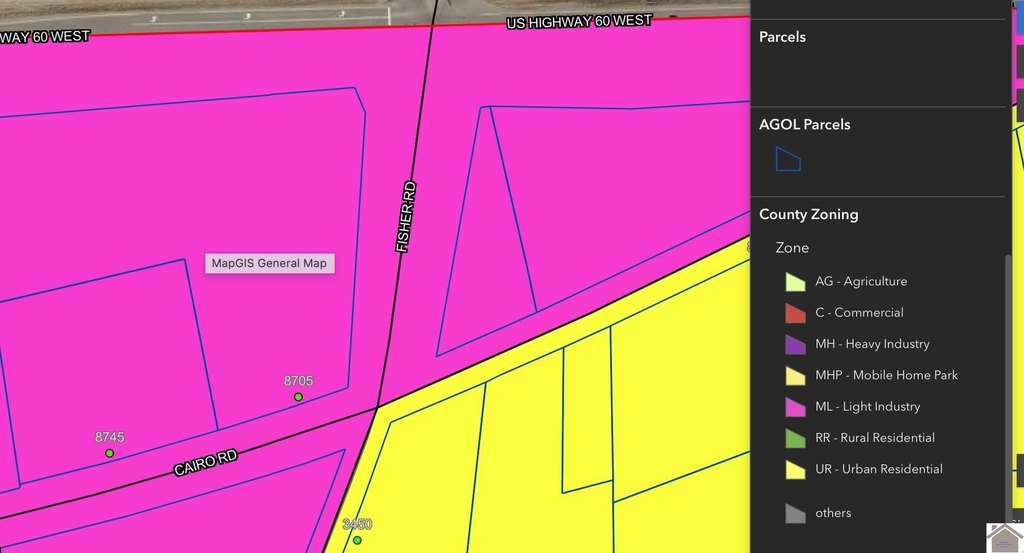Click the Parcels layer heading
Image resolution: width=1024 pixels, height=553 pixels.
782,37
